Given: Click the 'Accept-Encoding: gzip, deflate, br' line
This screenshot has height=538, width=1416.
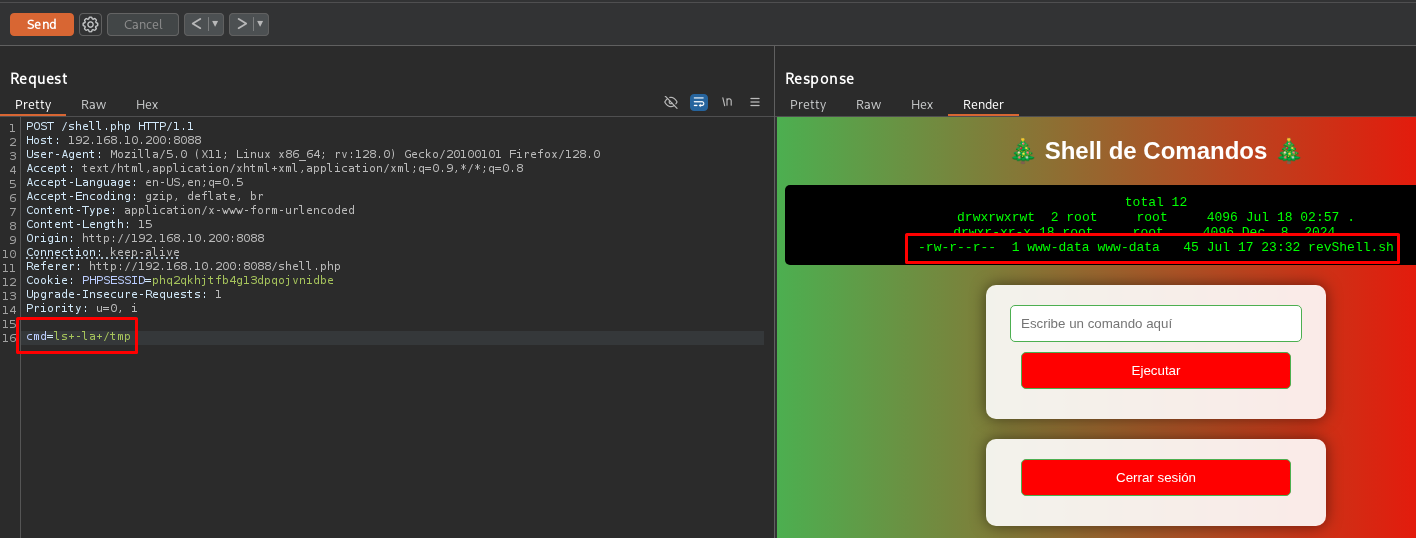Looking at the screenshot, I should click(145, 196).
